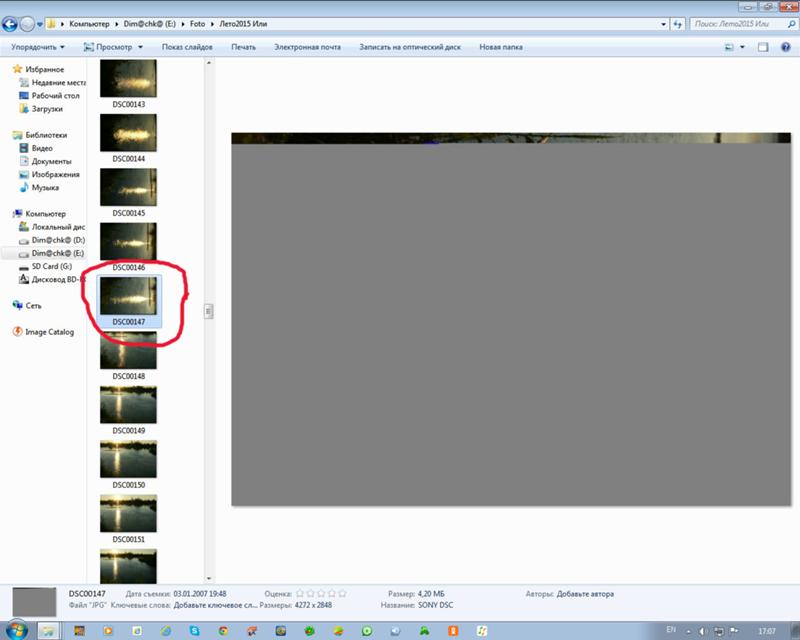Select Библиотеки in the navigation pane

(40, 135)
